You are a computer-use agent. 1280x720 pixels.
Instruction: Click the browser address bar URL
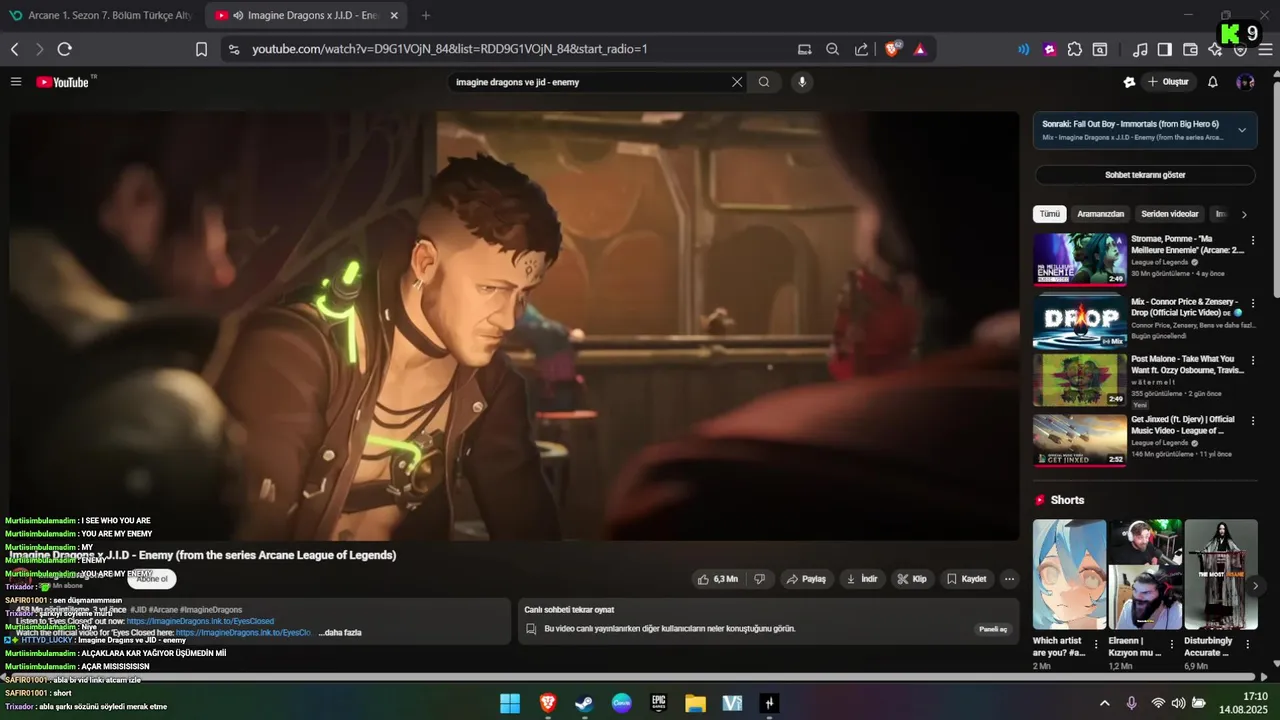450,49
